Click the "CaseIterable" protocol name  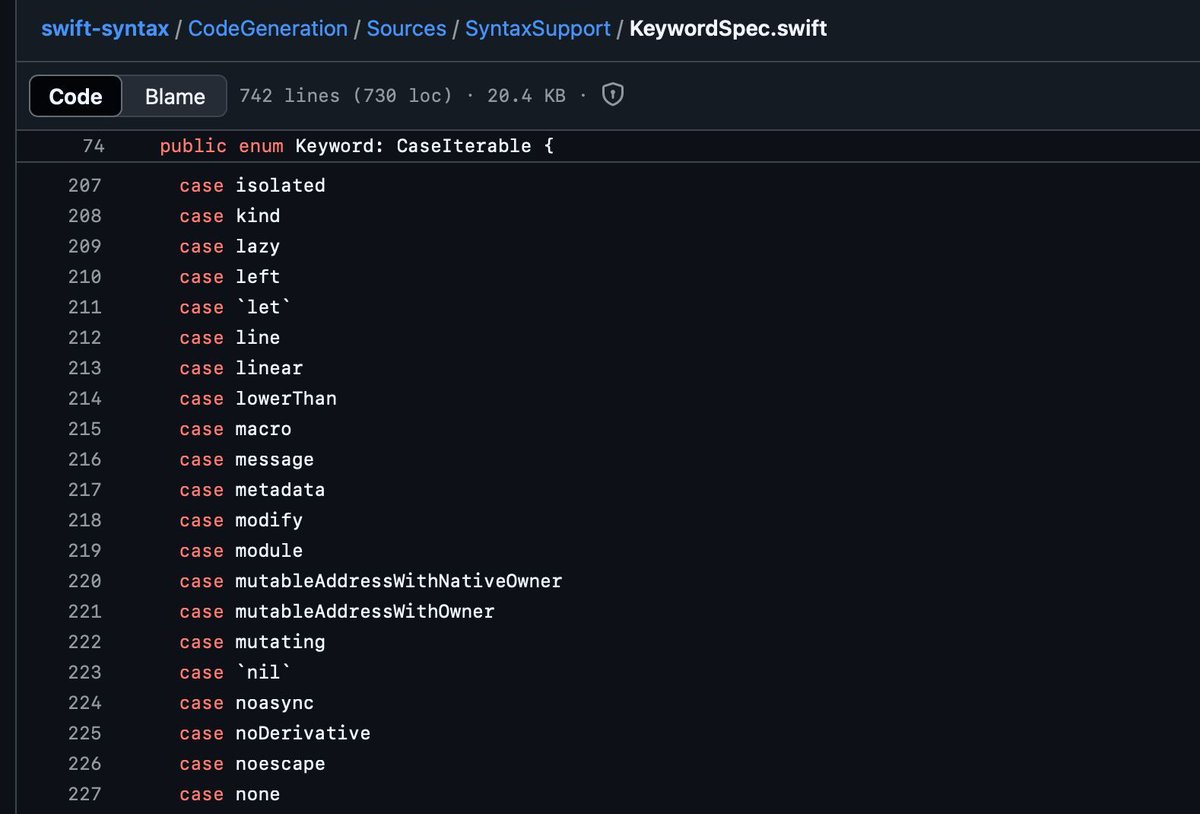tap(464, 146)
